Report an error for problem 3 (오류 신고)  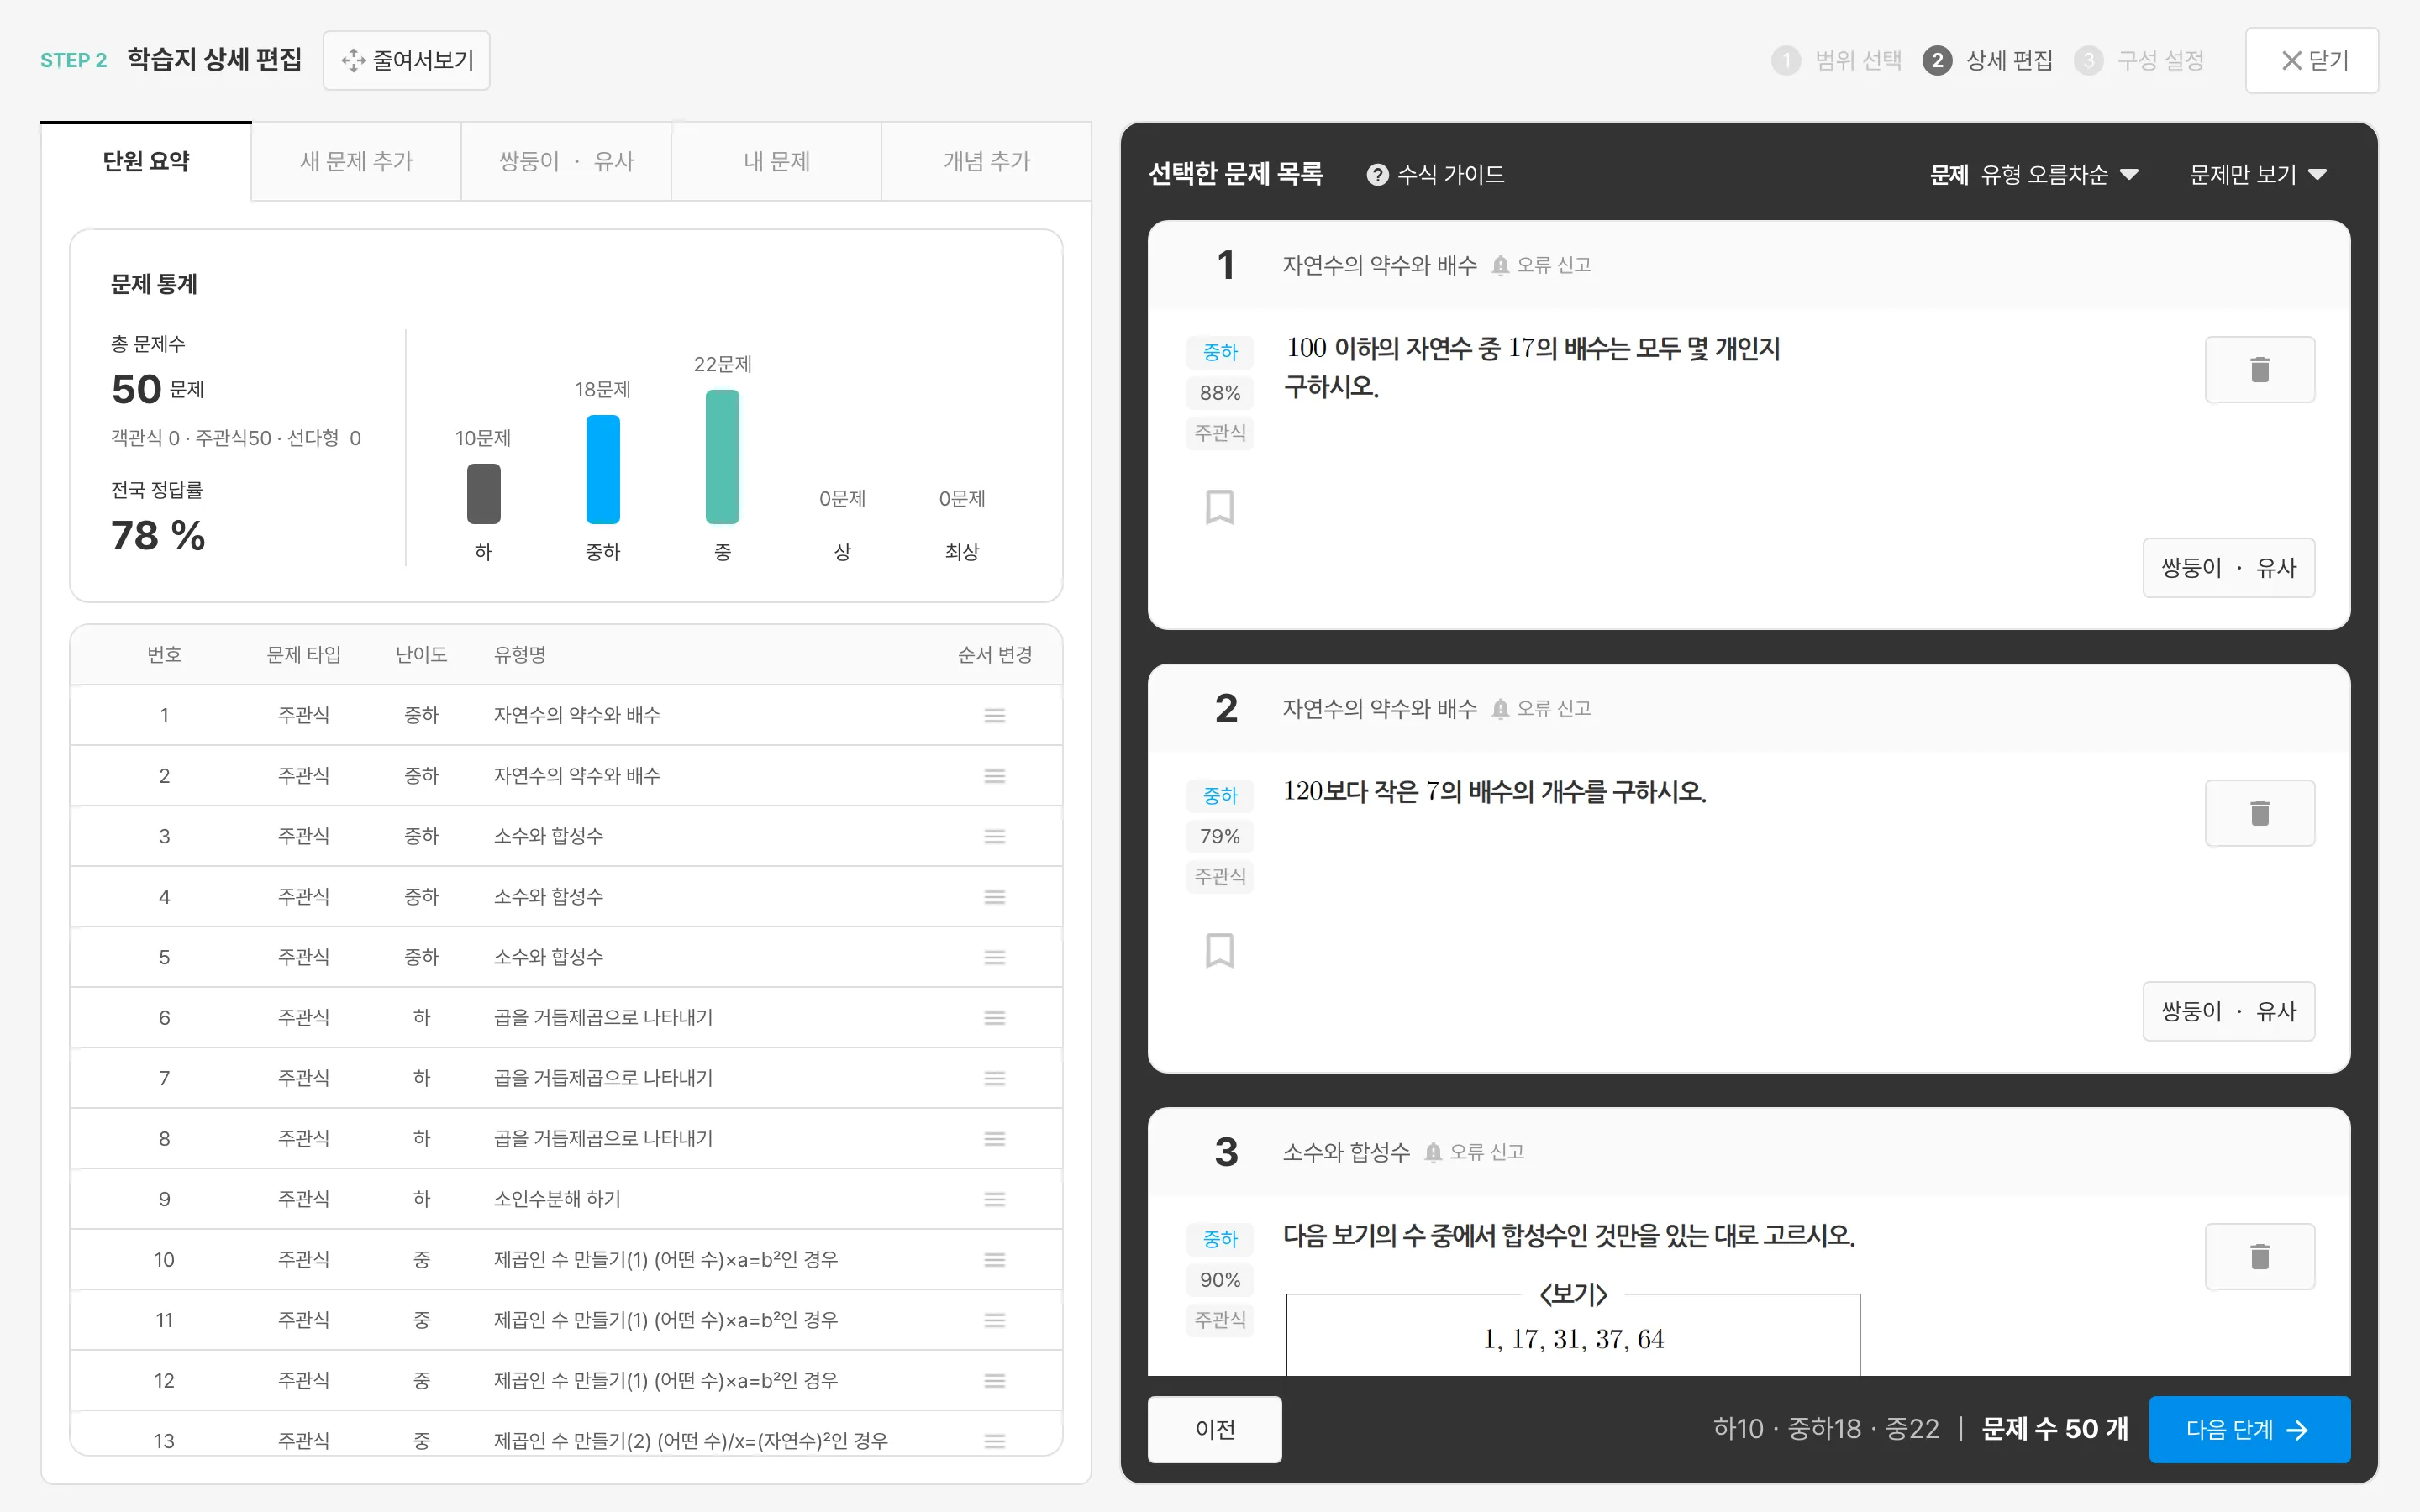[1474, 1152]
